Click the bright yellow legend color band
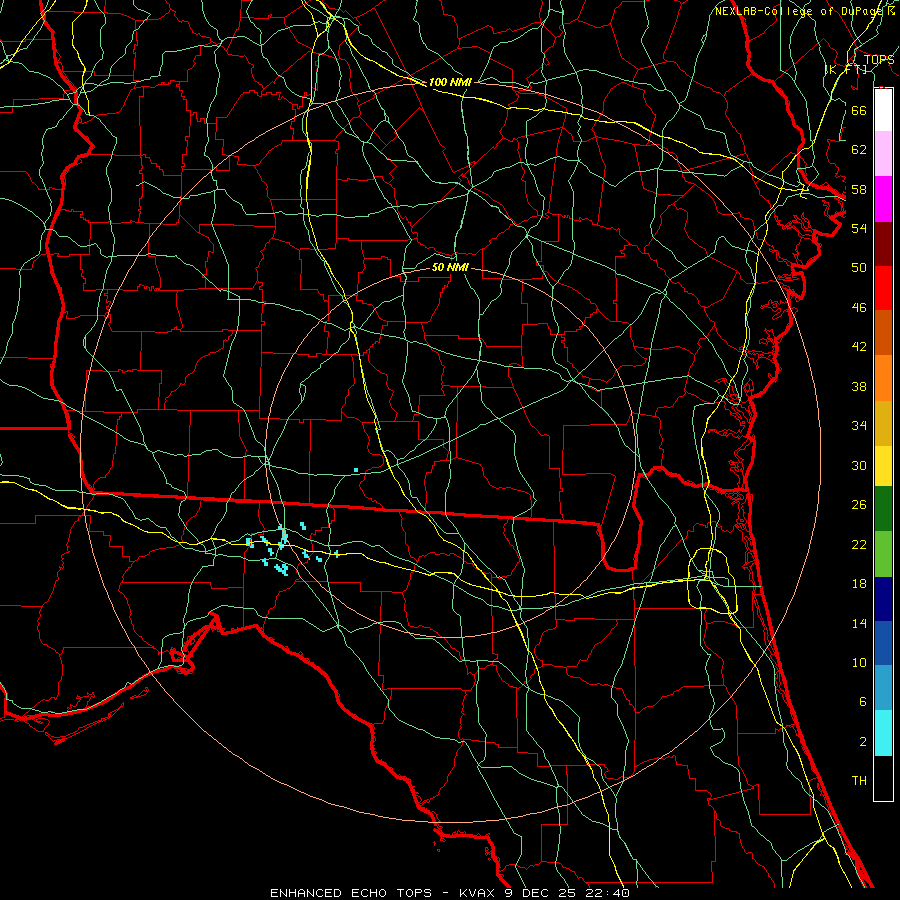Image resolution: width=900 pixels, height=900 pixels. [x=883, y=466]
